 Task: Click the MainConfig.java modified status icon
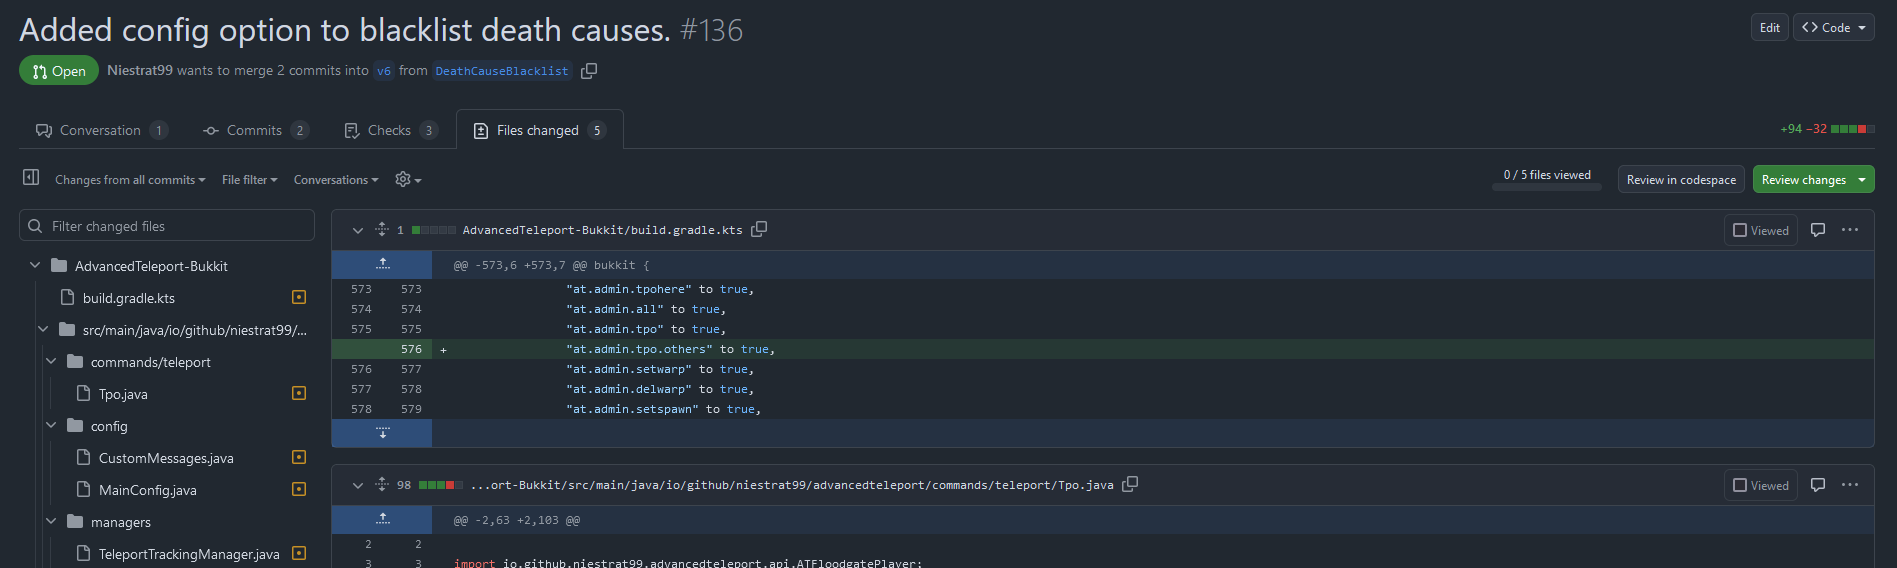pyautogui.click(x=298, y=489)
